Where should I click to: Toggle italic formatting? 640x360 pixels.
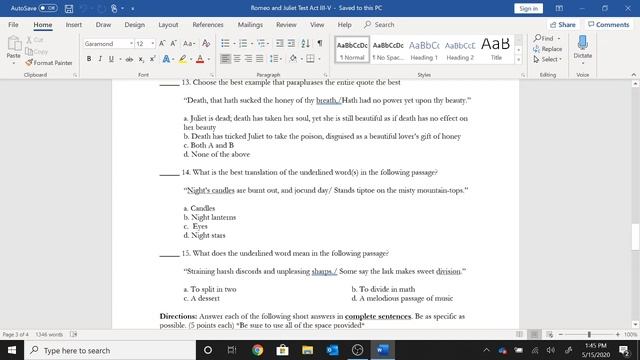click(100, 59)
